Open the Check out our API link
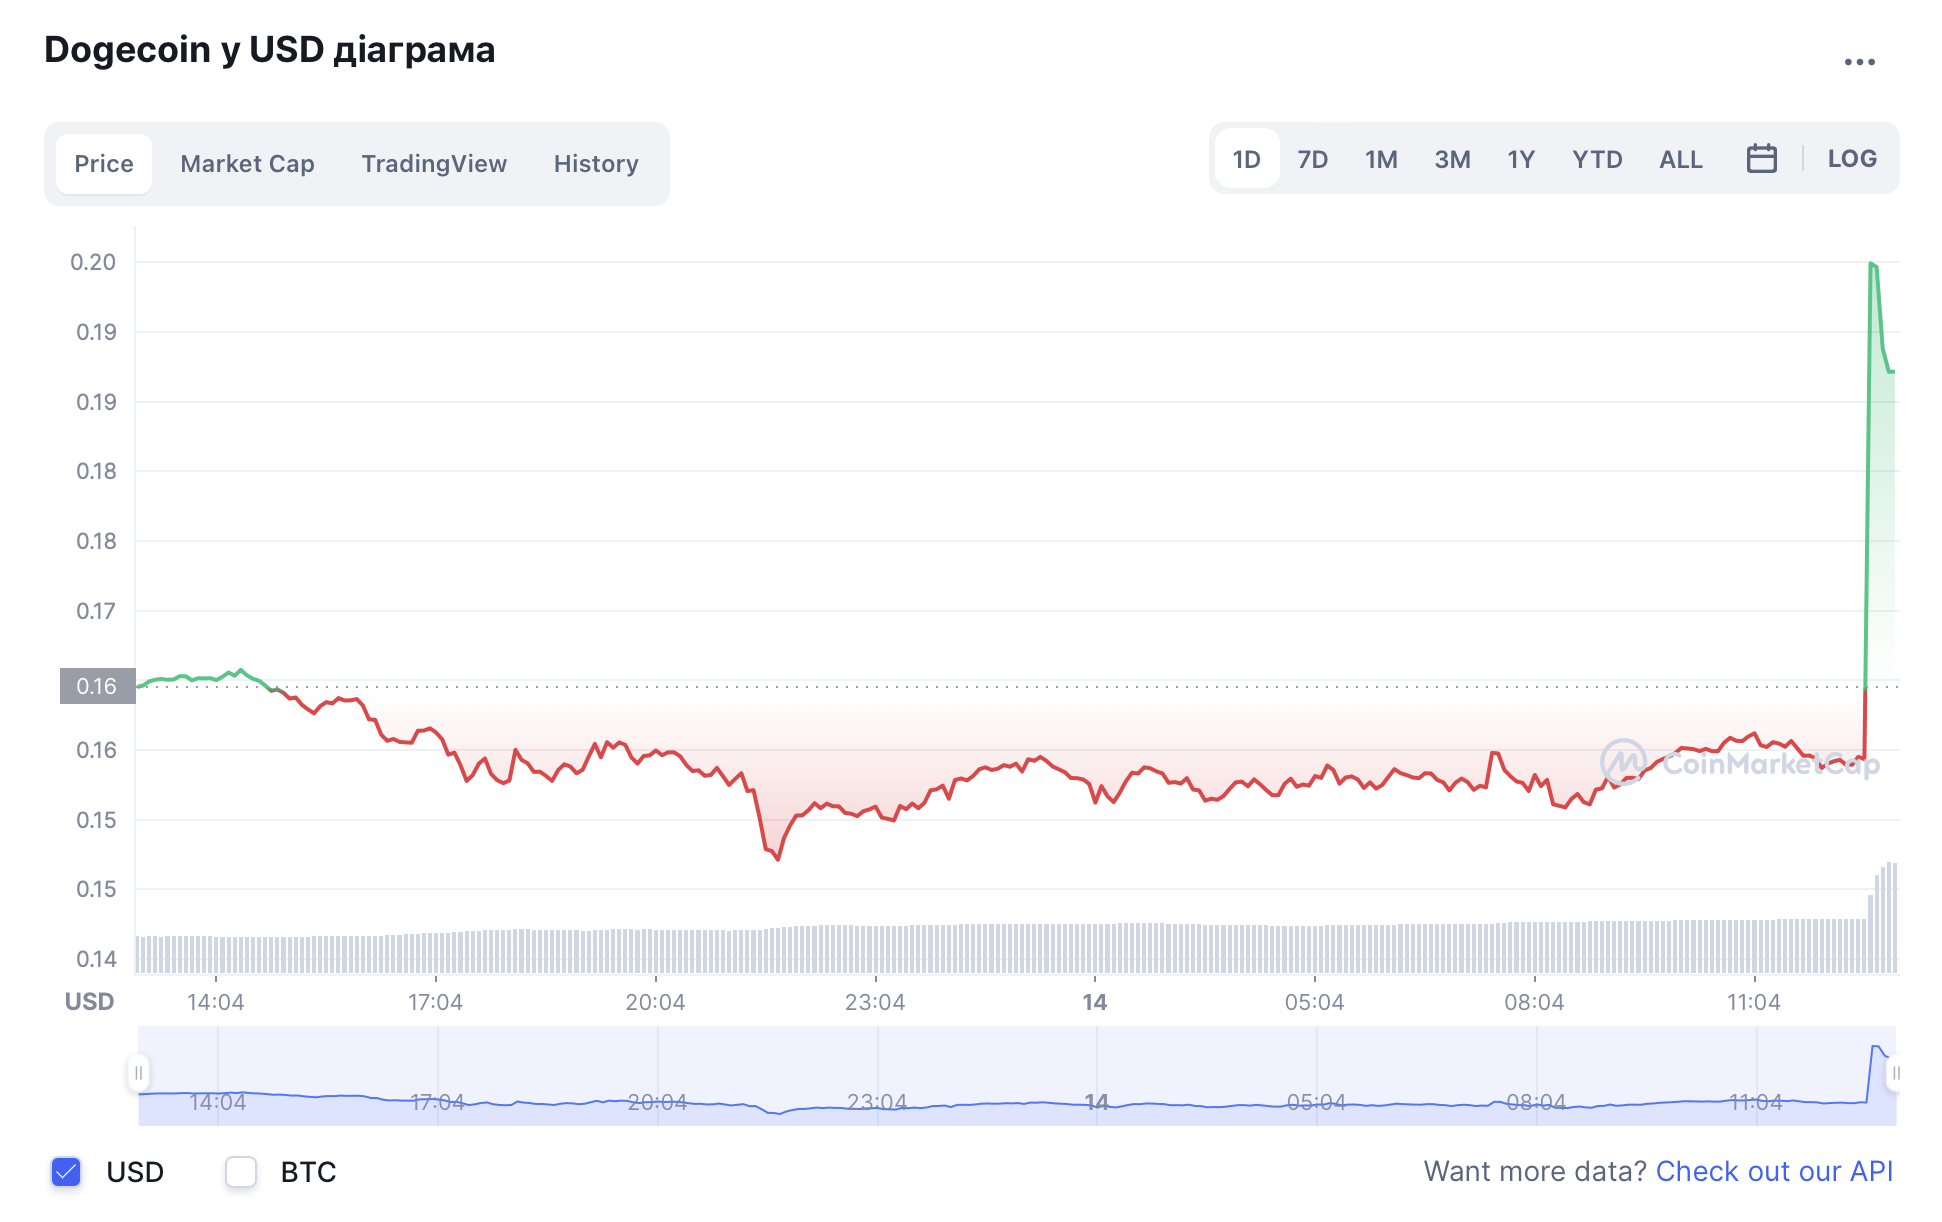The image size is (1942, 1222). coord(1774,1171)
